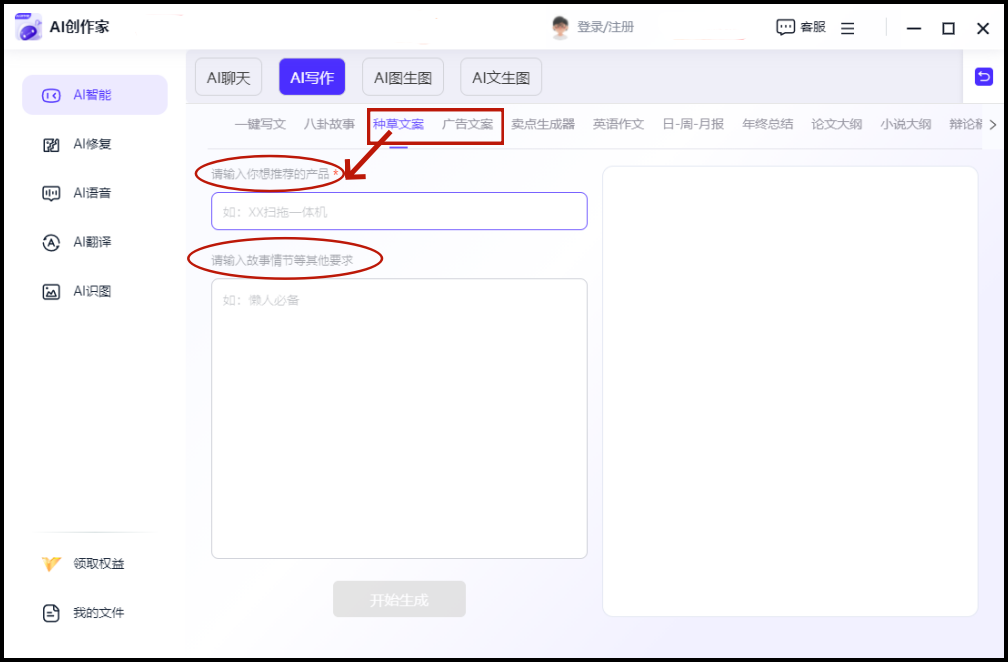Switch to the AI聊天 tab
Viewport: 1008px width, 662px height.
228,77
